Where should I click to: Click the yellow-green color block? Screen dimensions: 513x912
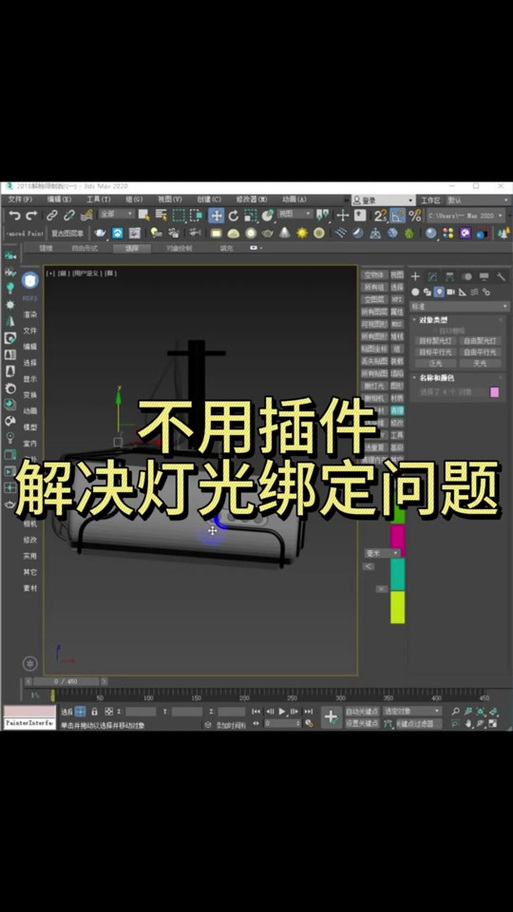397,607
